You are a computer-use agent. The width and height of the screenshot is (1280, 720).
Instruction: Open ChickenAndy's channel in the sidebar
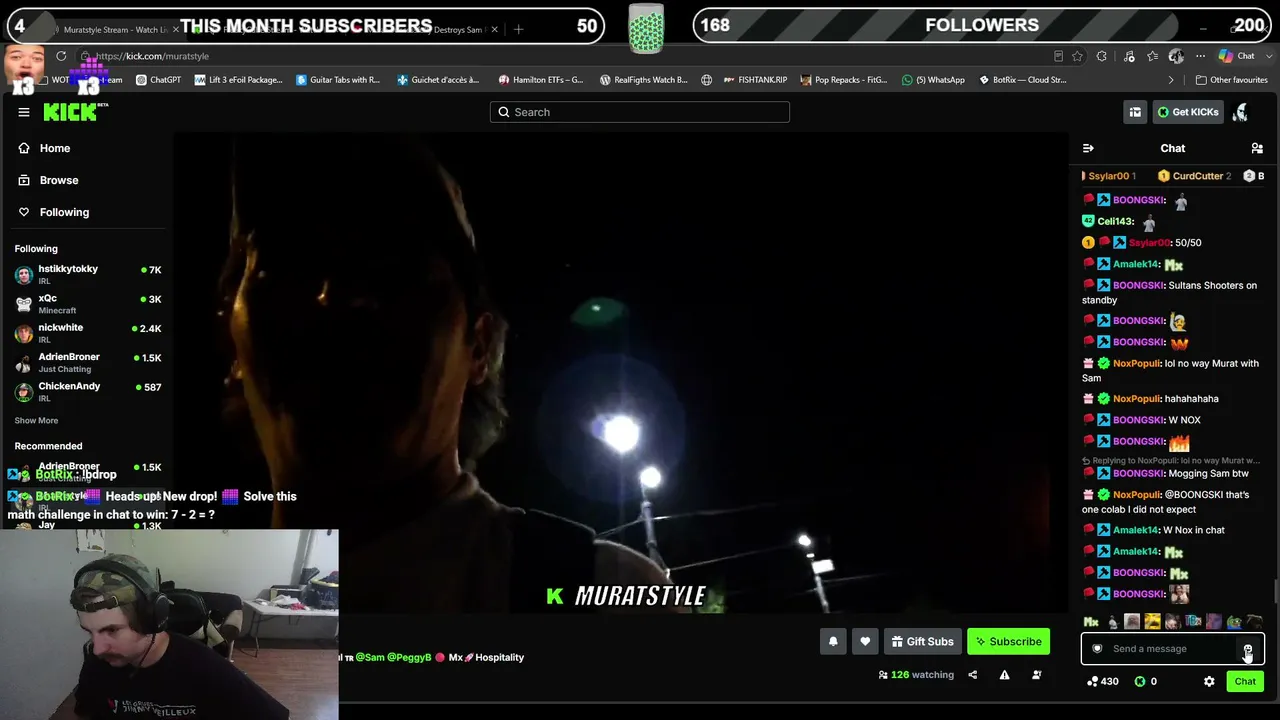pos(88,391)
